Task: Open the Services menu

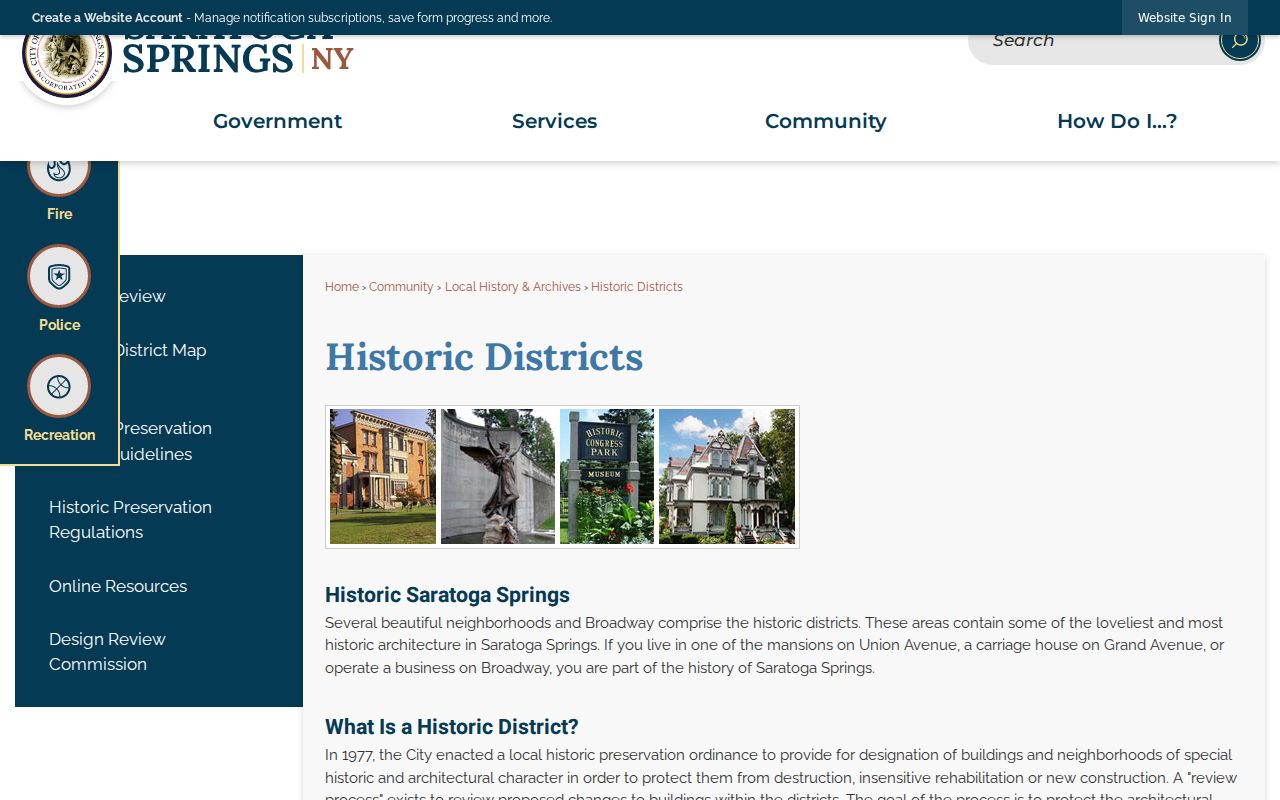Action: point(554,121)
